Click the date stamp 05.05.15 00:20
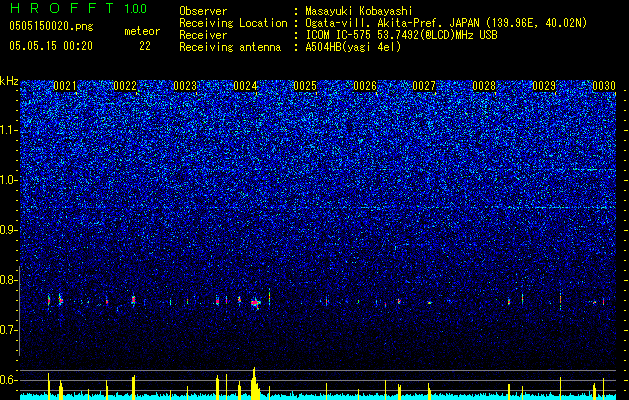Screen dimensions: 629x400 (x=51, y=46)
